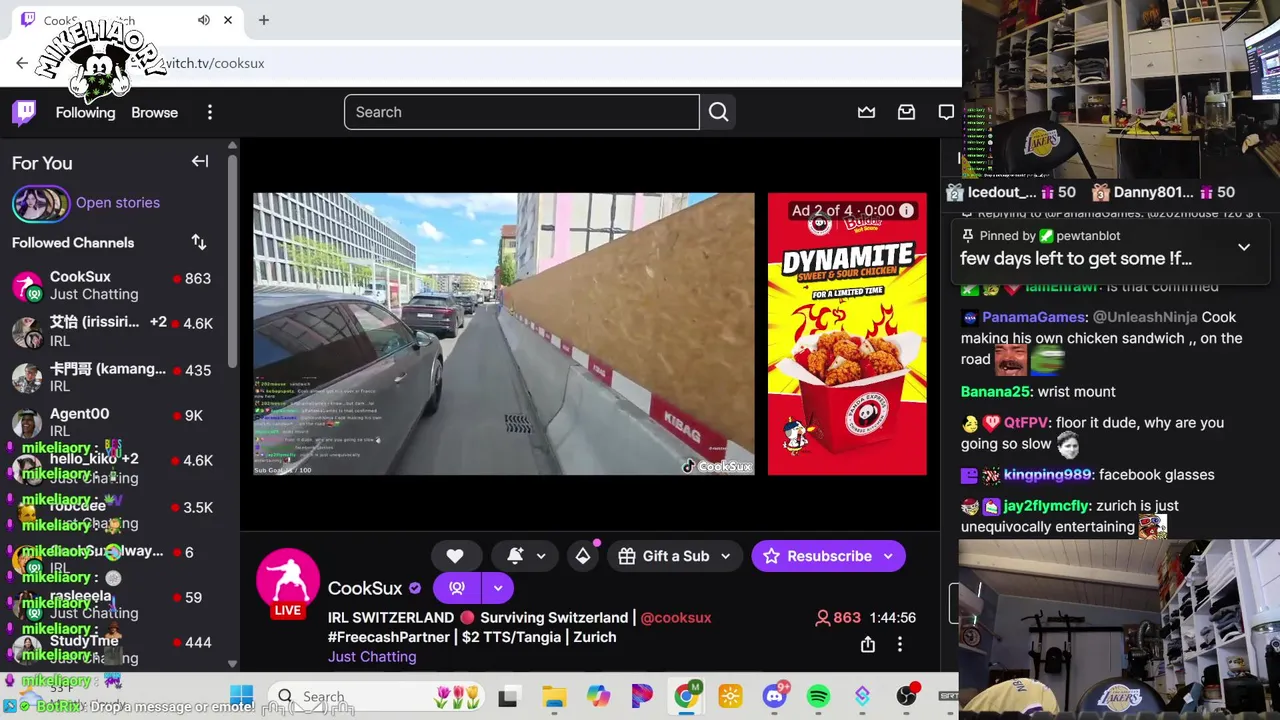Submit search with the magnifier button
Viewport: 1280px width, 720px height.
point(718,112)
